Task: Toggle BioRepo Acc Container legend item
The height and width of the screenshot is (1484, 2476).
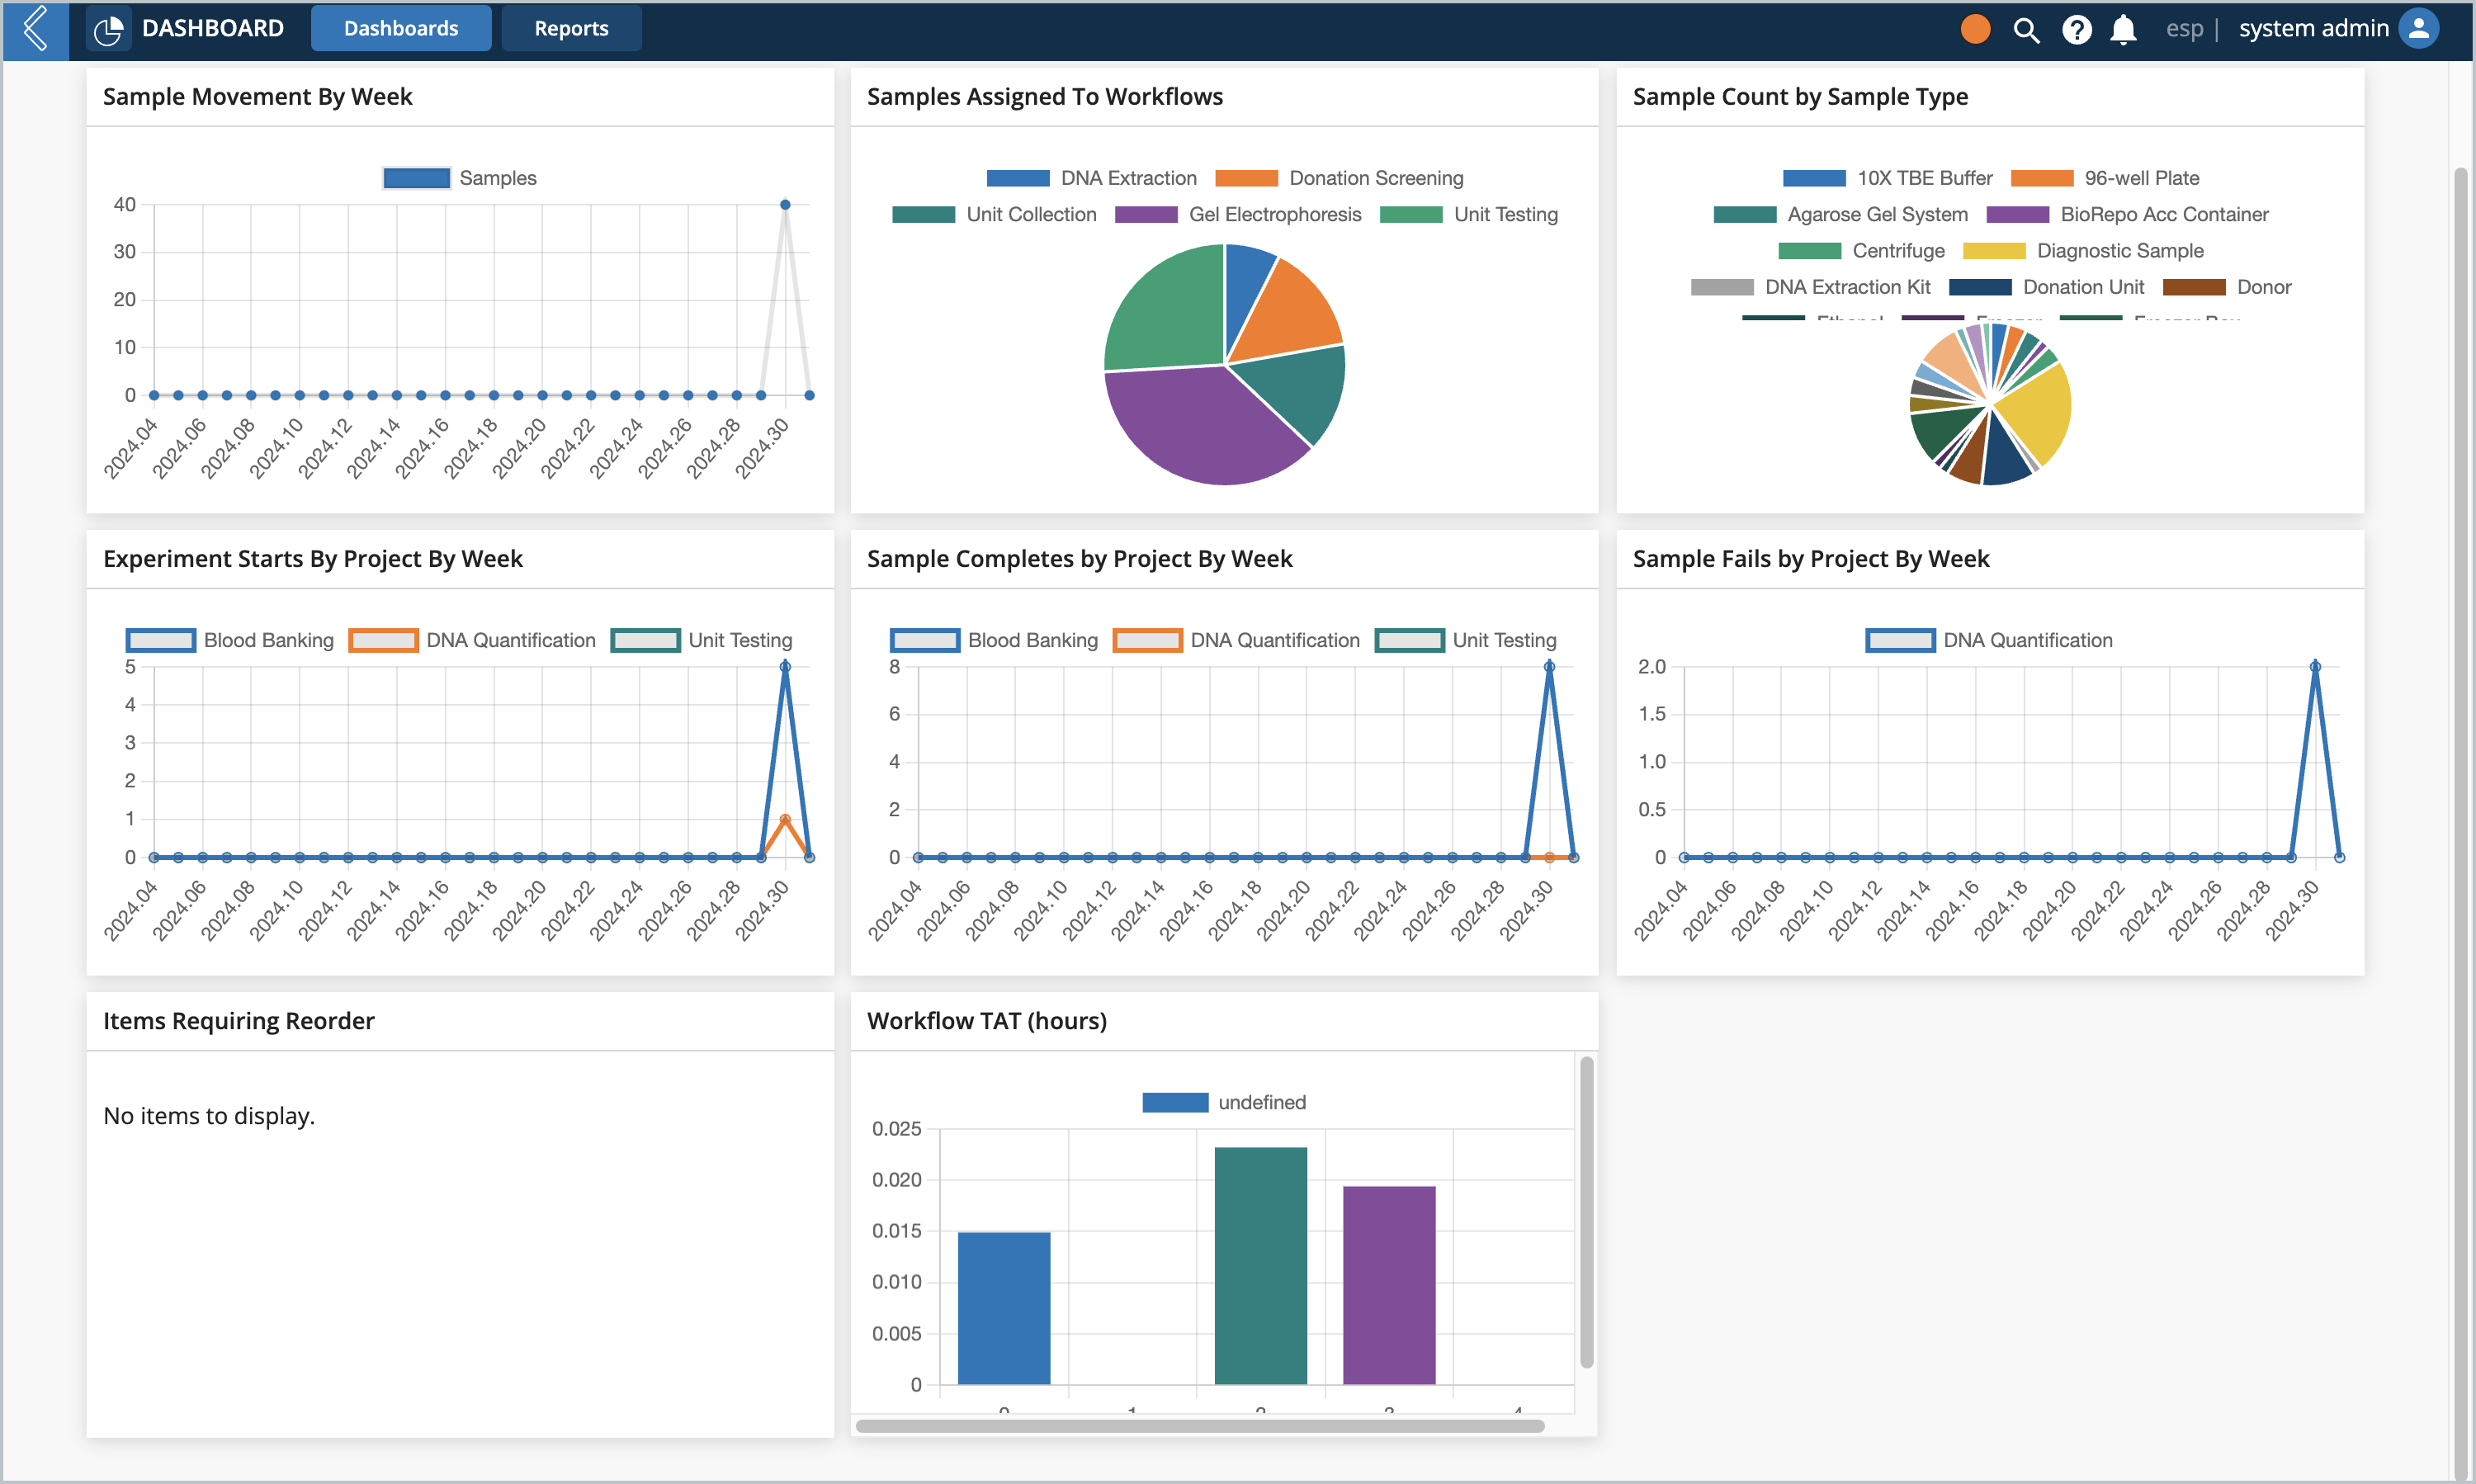Action: click(2127, 215)
